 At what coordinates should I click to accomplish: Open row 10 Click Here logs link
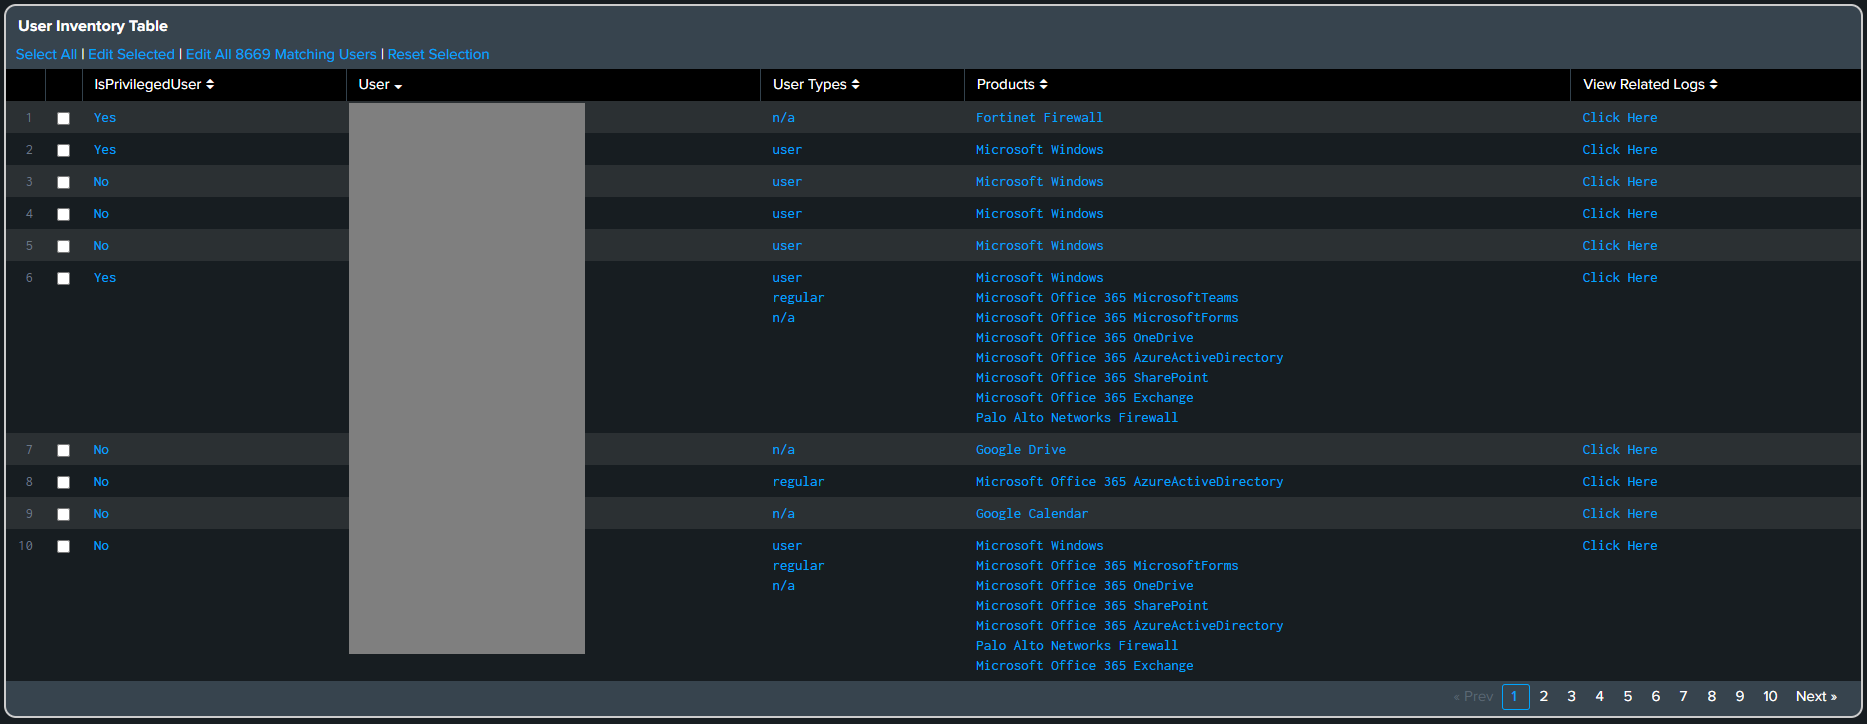(1620, 546)
